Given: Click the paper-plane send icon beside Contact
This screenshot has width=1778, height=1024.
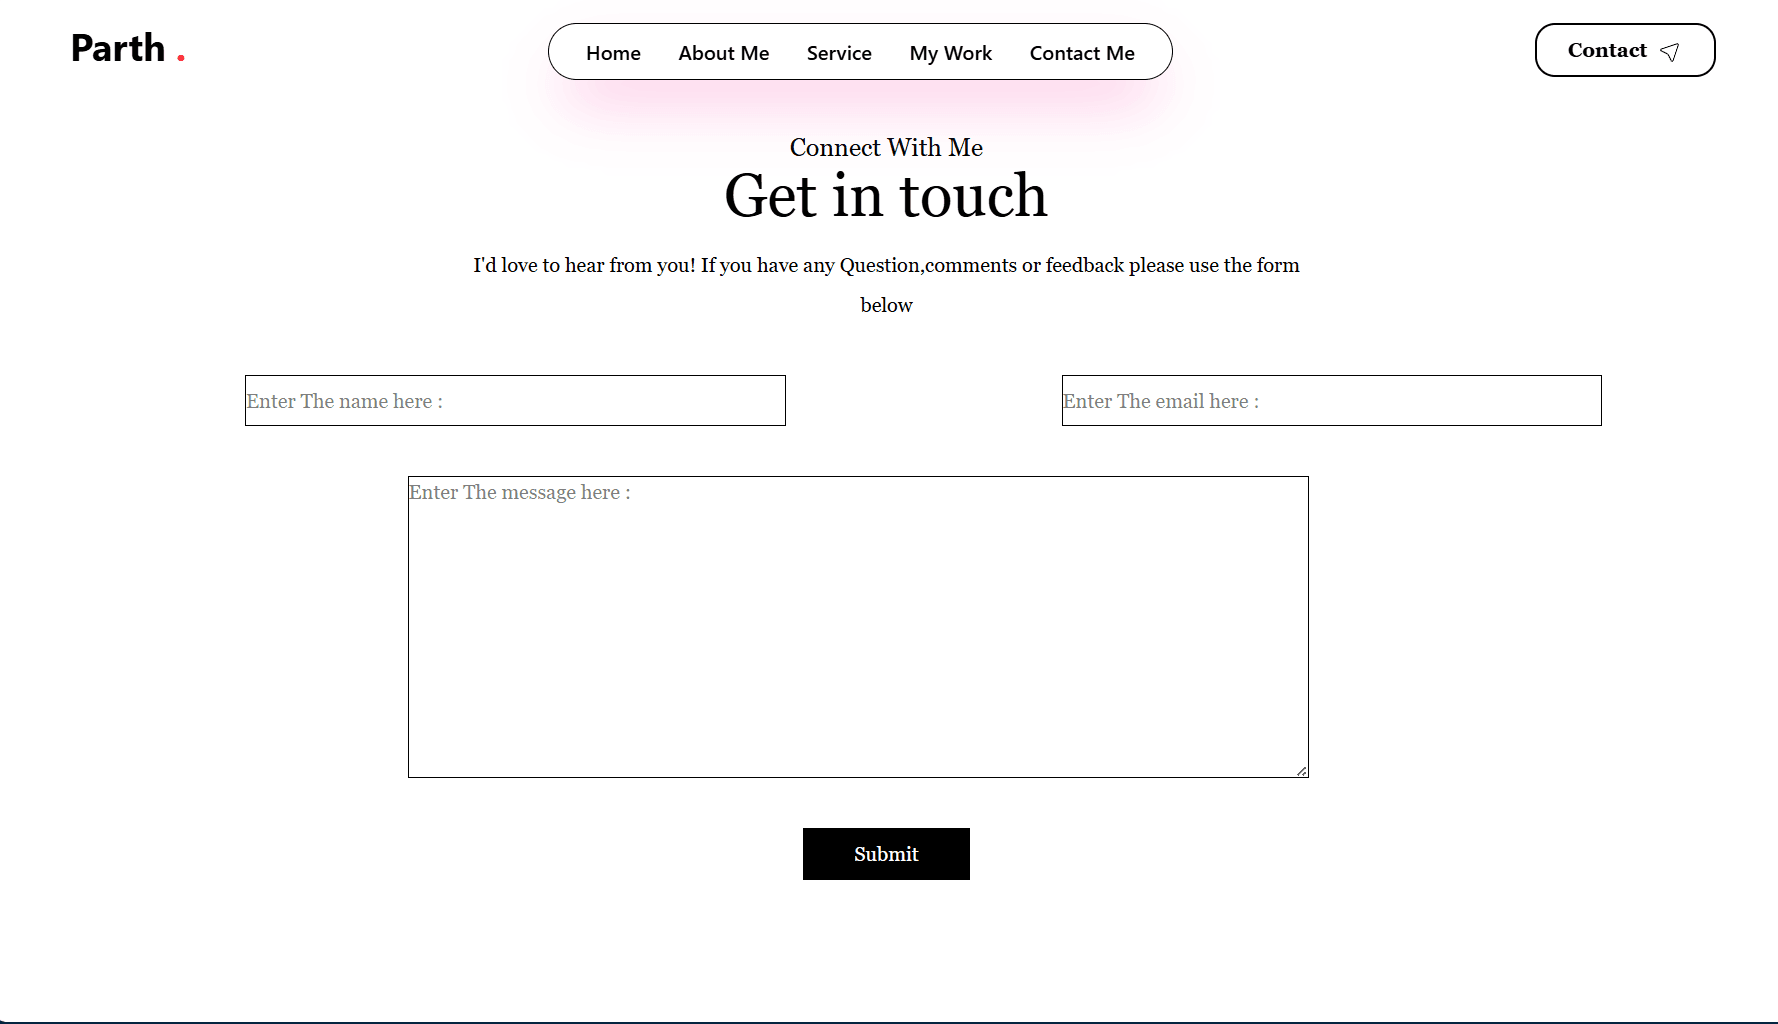Looking at the screenshot, I should point(1670,52).
